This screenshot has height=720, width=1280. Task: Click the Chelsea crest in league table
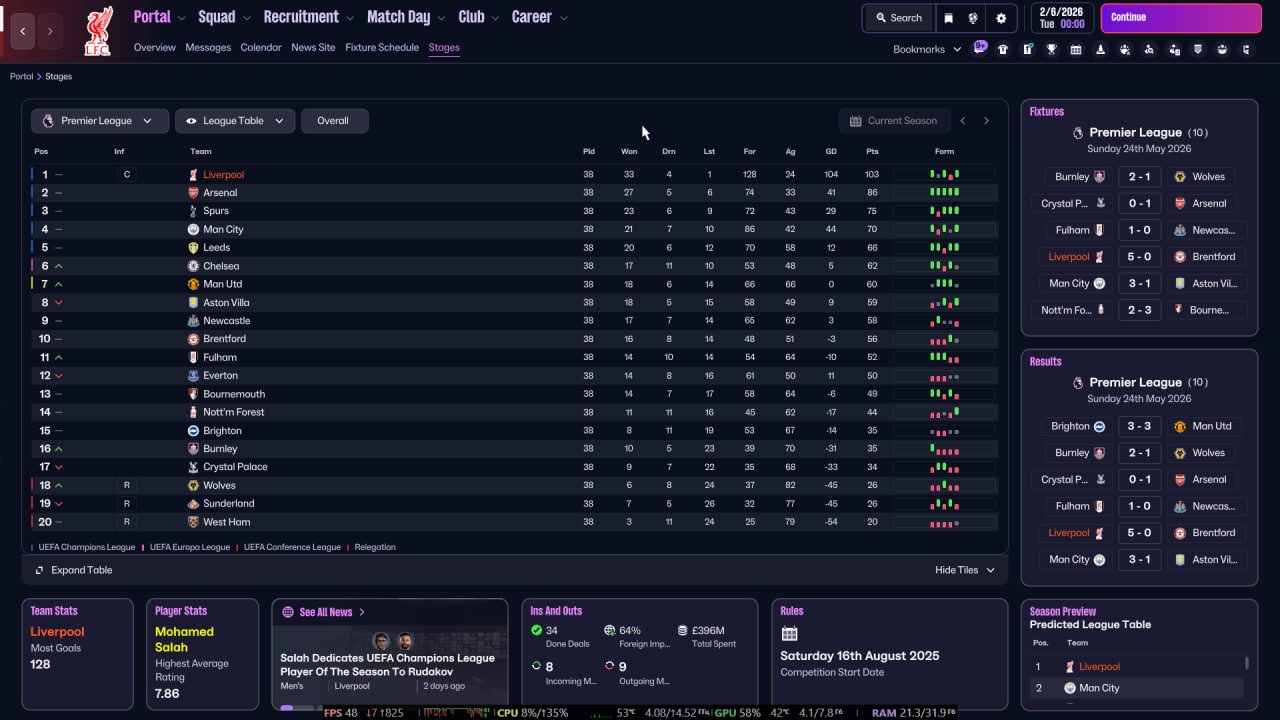coord(194,266)
